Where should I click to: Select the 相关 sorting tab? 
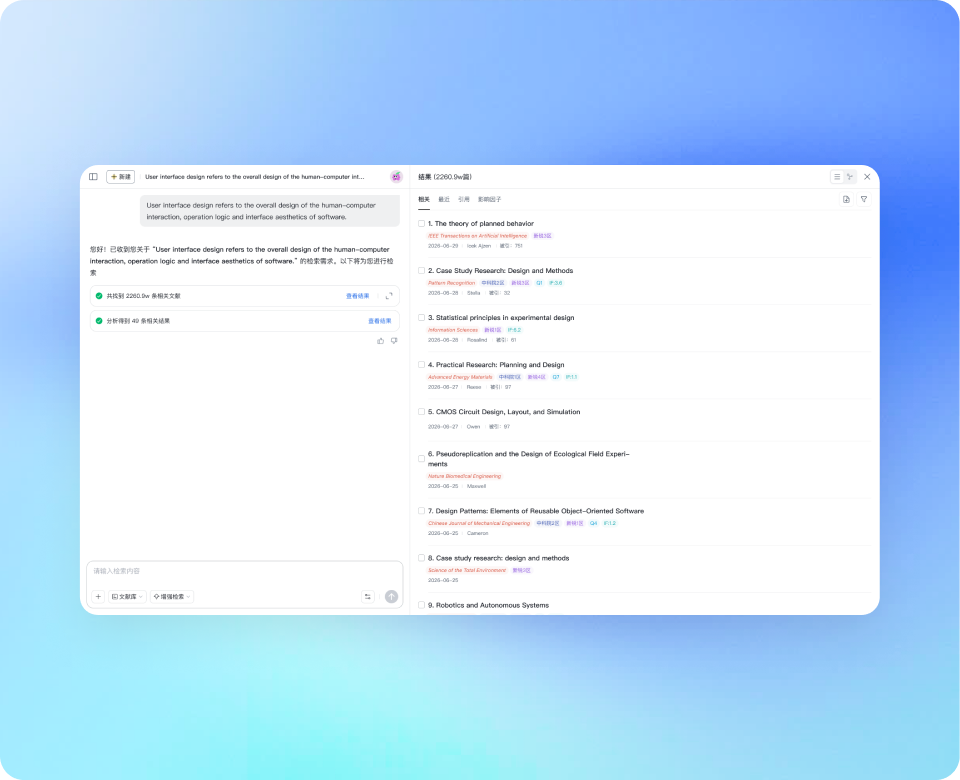coord(424,200)
